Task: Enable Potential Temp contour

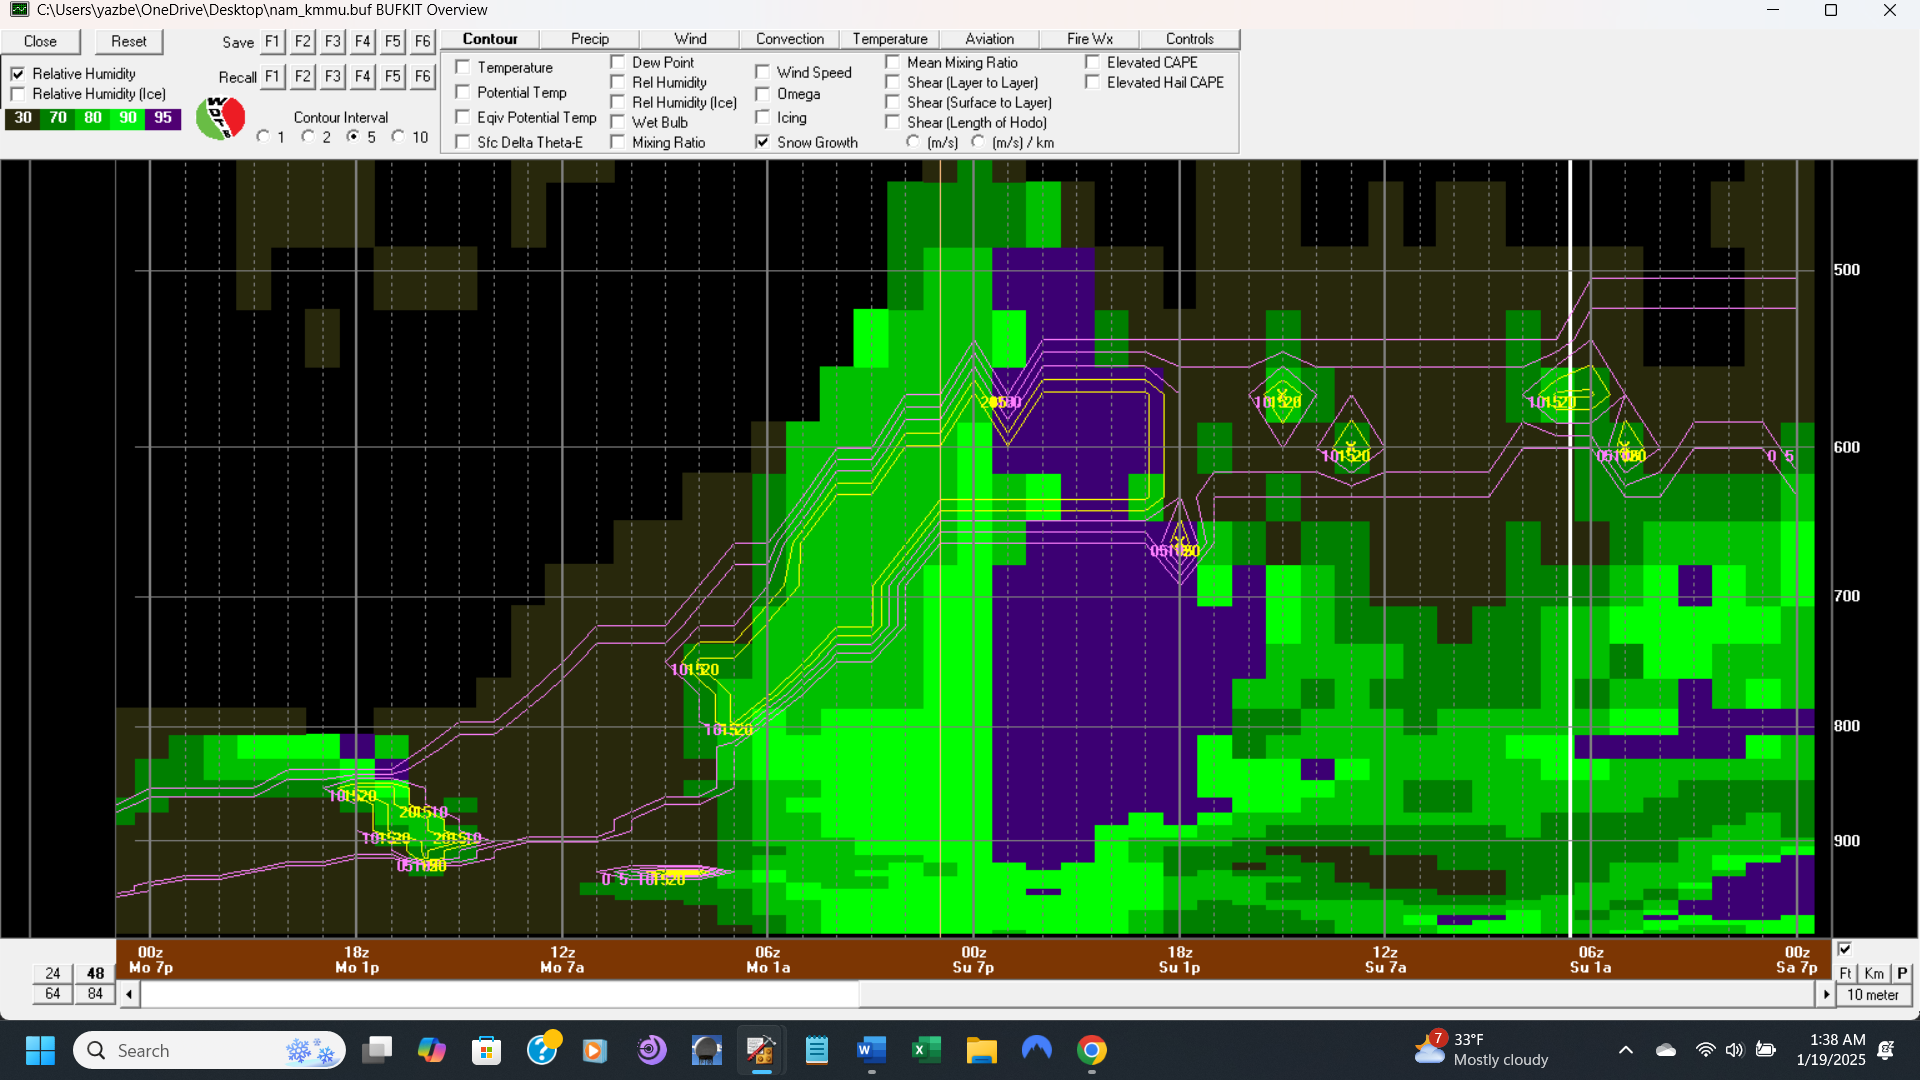Action: tap(462, 92)
